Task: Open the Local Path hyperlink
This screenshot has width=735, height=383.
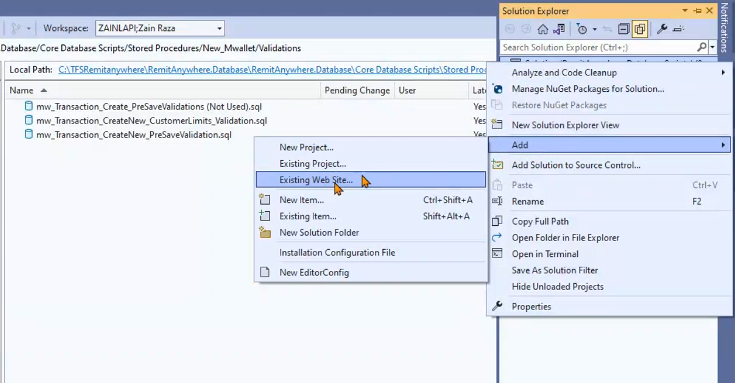Action: tap(272, 69)
